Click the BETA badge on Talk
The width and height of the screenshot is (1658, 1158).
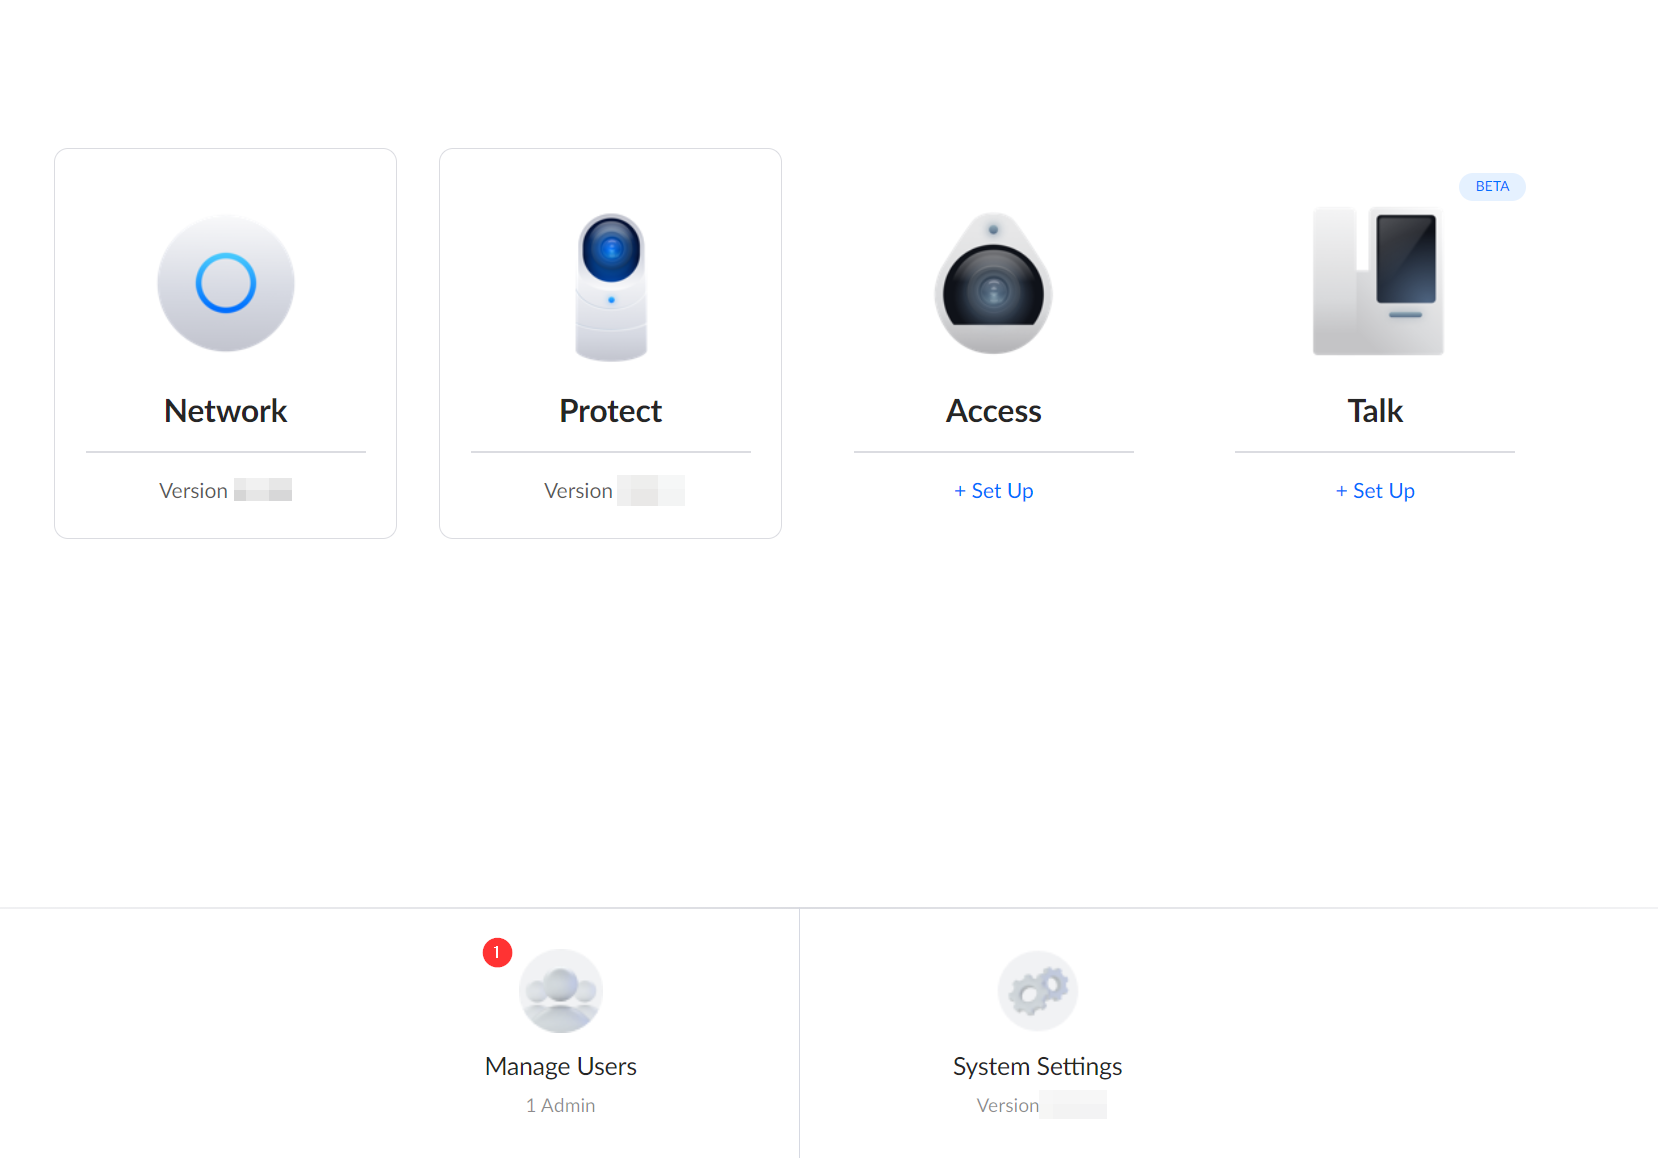(1491, 187)
